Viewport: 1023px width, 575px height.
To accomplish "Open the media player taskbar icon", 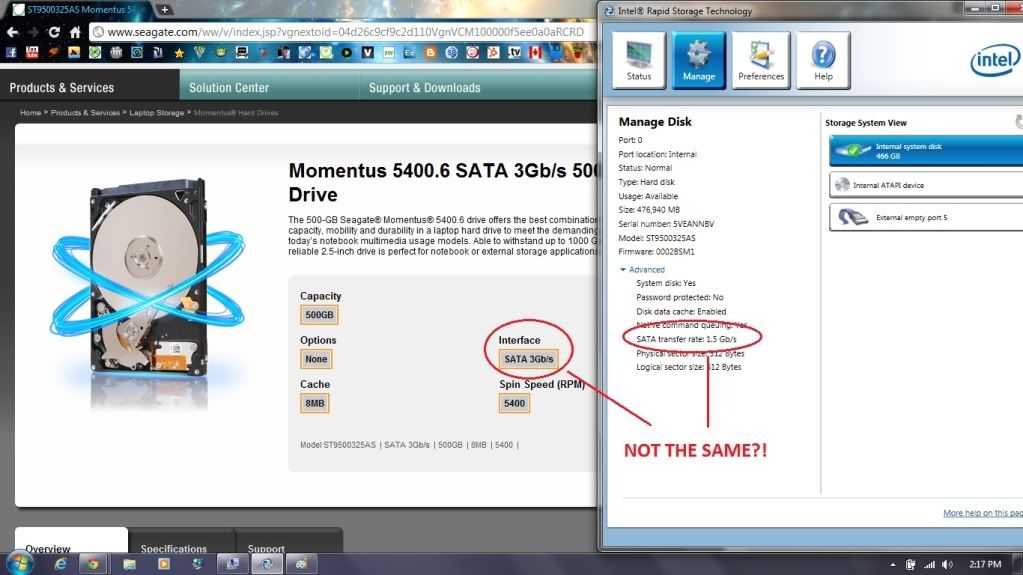I will click(x=164, y=563).
